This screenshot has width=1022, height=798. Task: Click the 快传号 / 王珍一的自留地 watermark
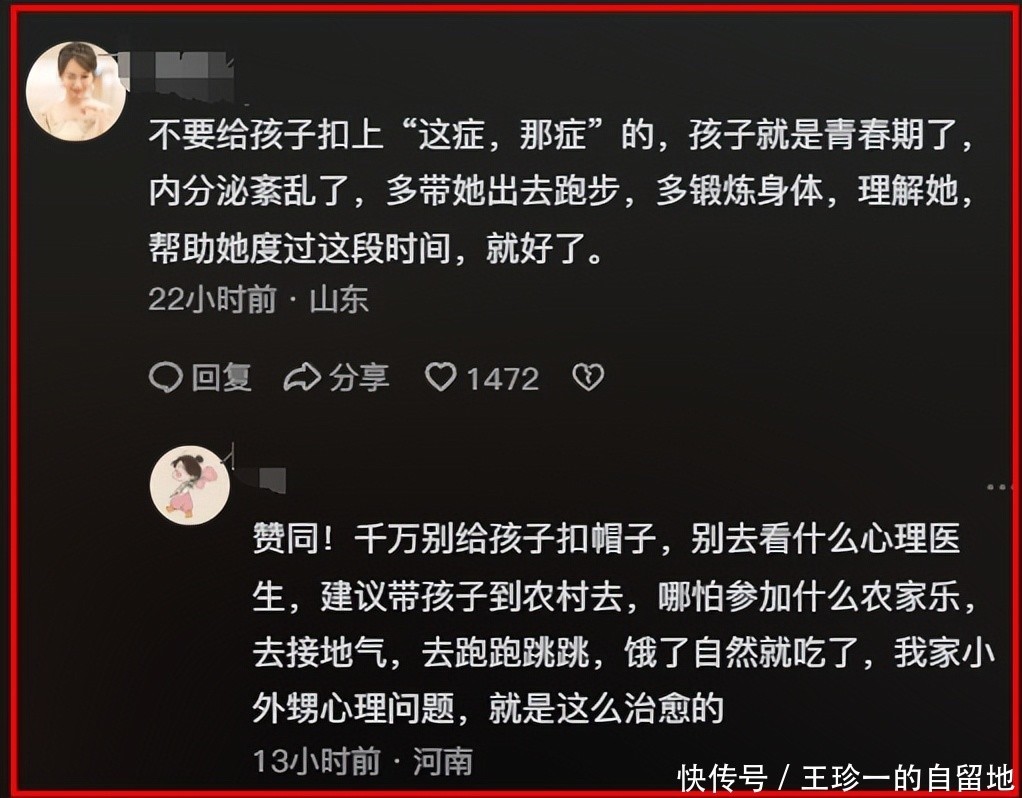click(x=846, y=778)
